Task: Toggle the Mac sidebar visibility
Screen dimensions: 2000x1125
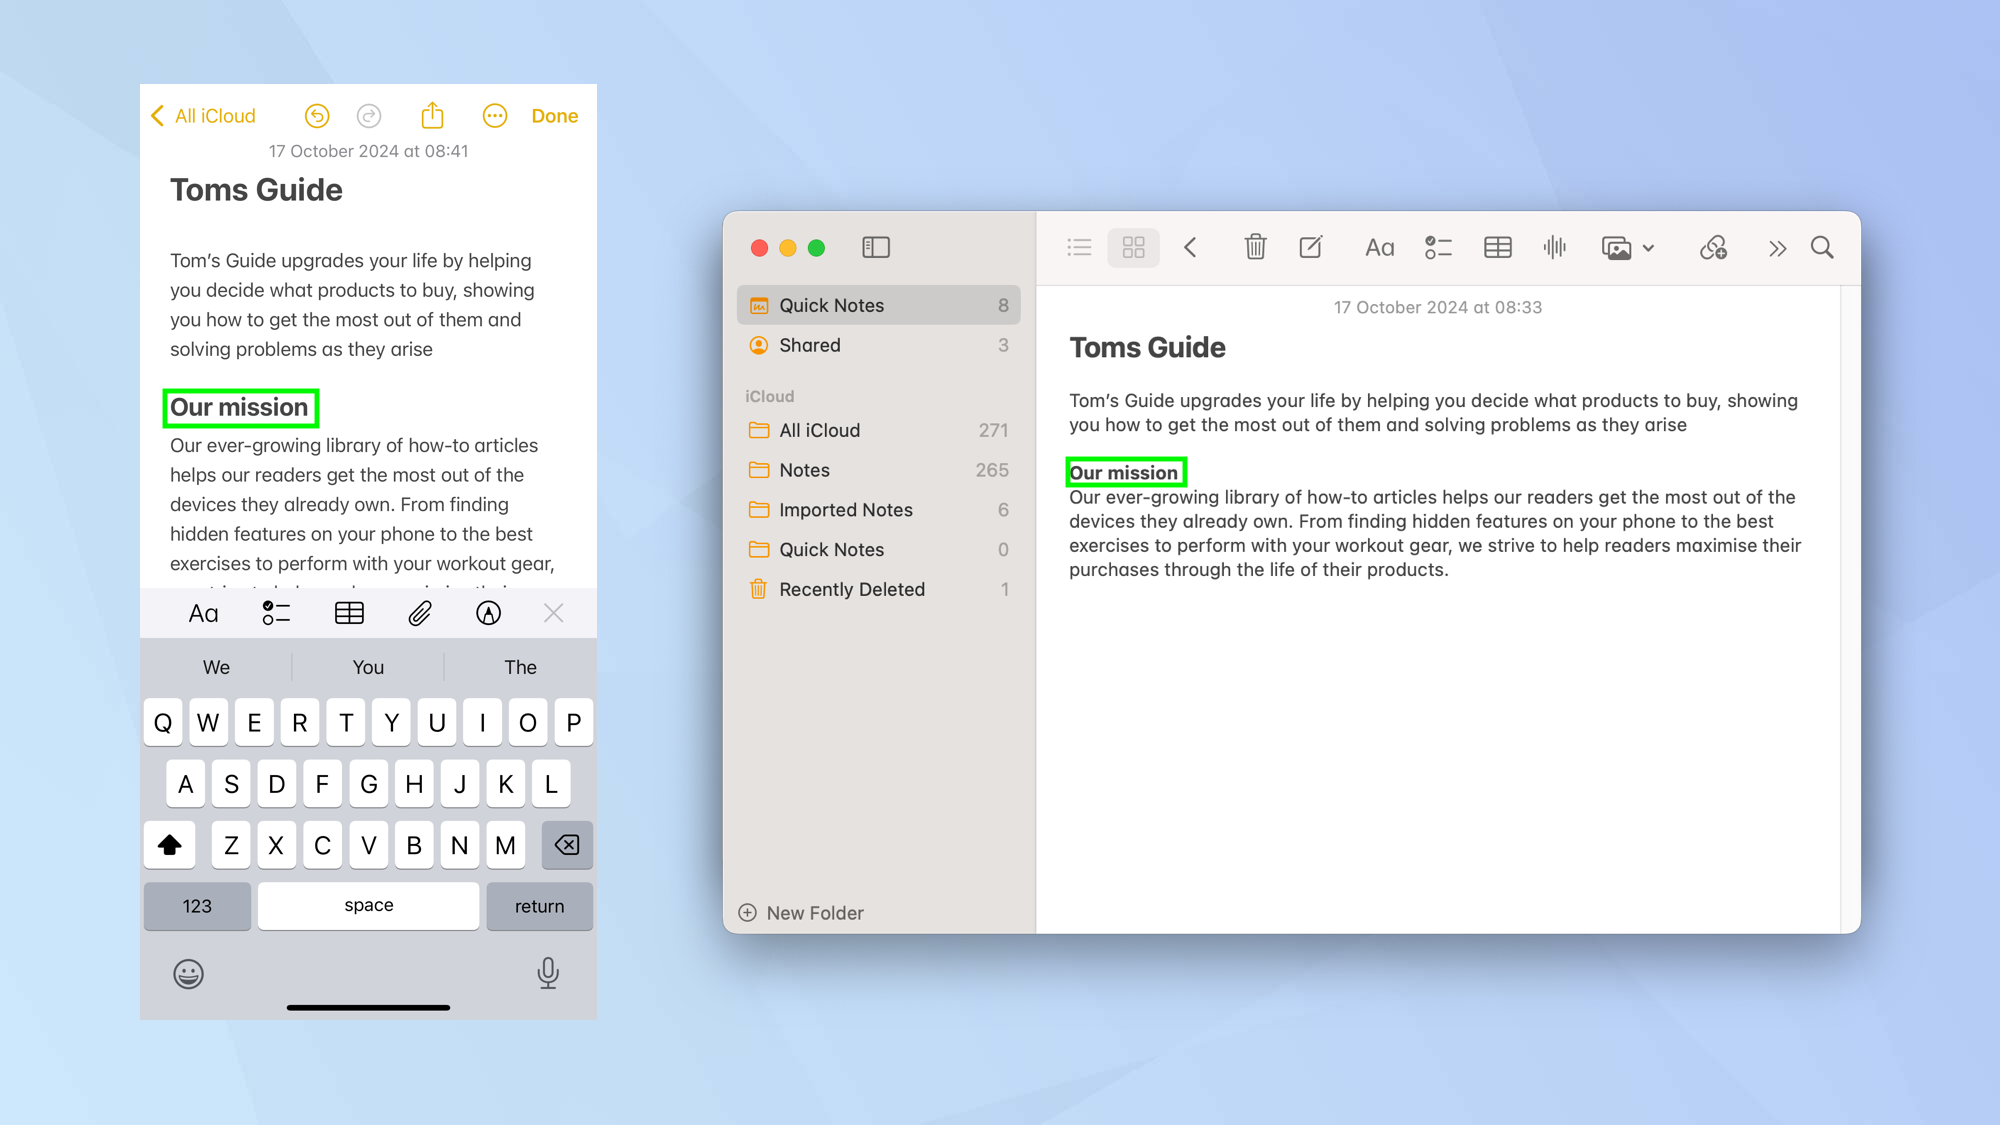Action: (876, 247)
